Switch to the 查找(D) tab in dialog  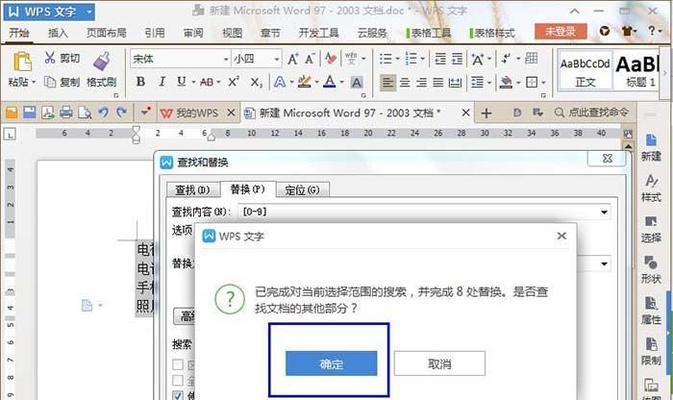[x=192, y=190]
